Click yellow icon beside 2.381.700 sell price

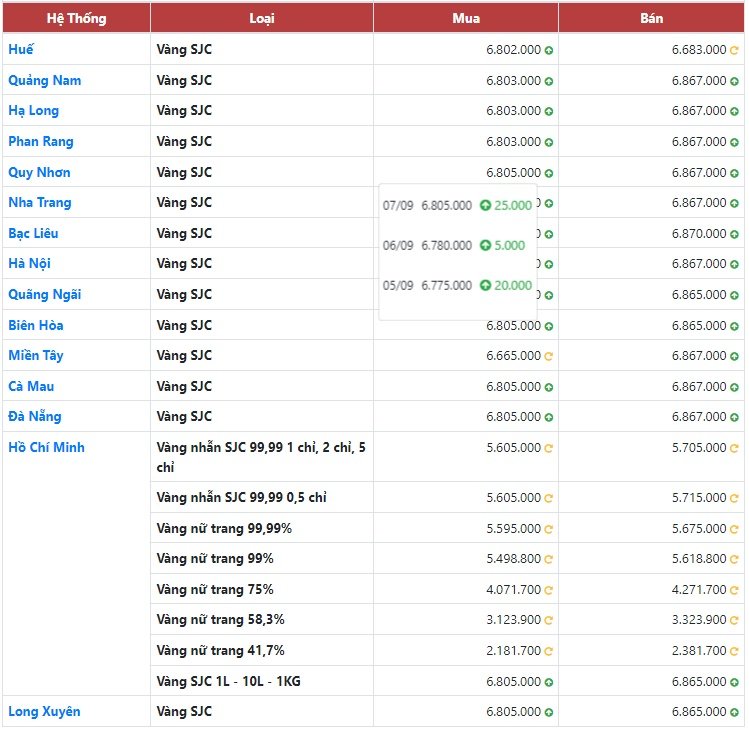[x=734, y=651]
